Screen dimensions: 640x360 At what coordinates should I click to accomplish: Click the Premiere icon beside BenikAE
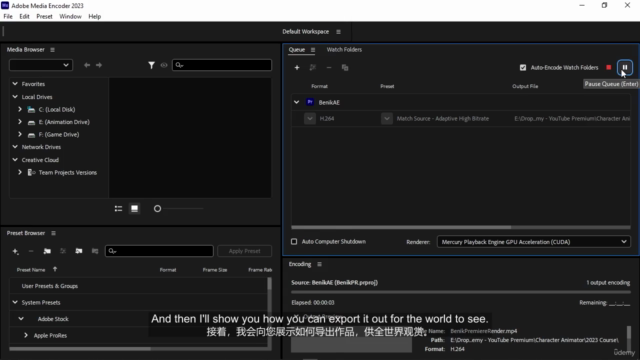(310, 102)
